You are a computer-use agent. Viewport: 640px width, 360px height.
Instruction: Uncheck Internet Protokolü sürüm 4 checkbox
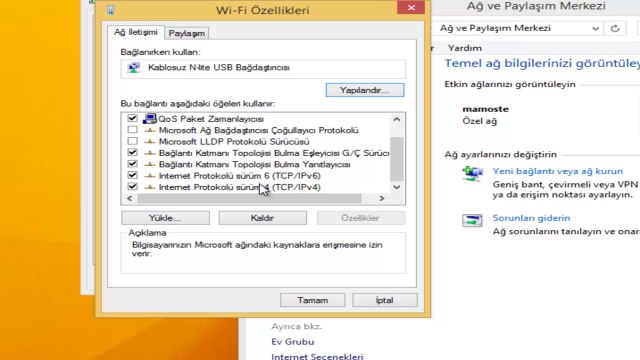click(x=132, y=187)
